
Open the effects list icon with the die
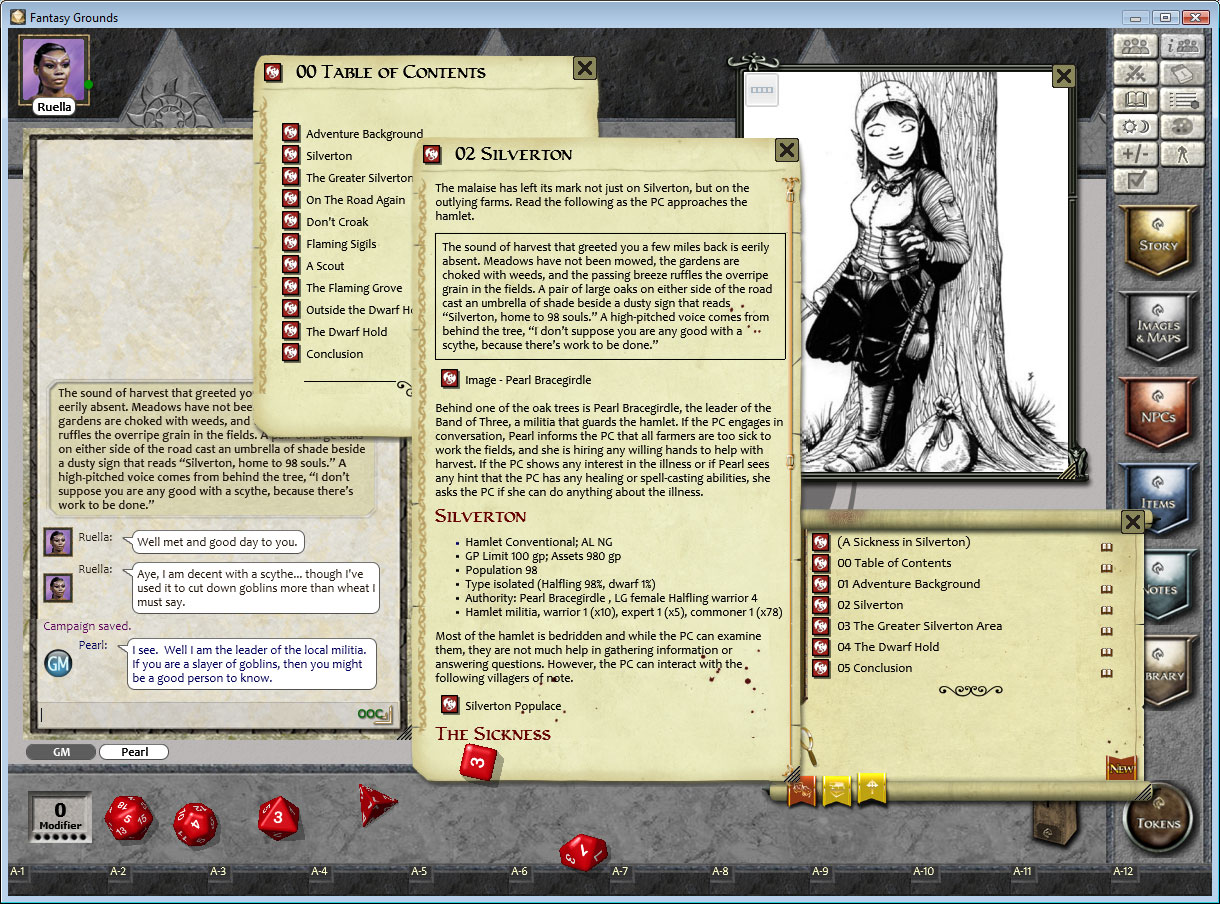1183,101
